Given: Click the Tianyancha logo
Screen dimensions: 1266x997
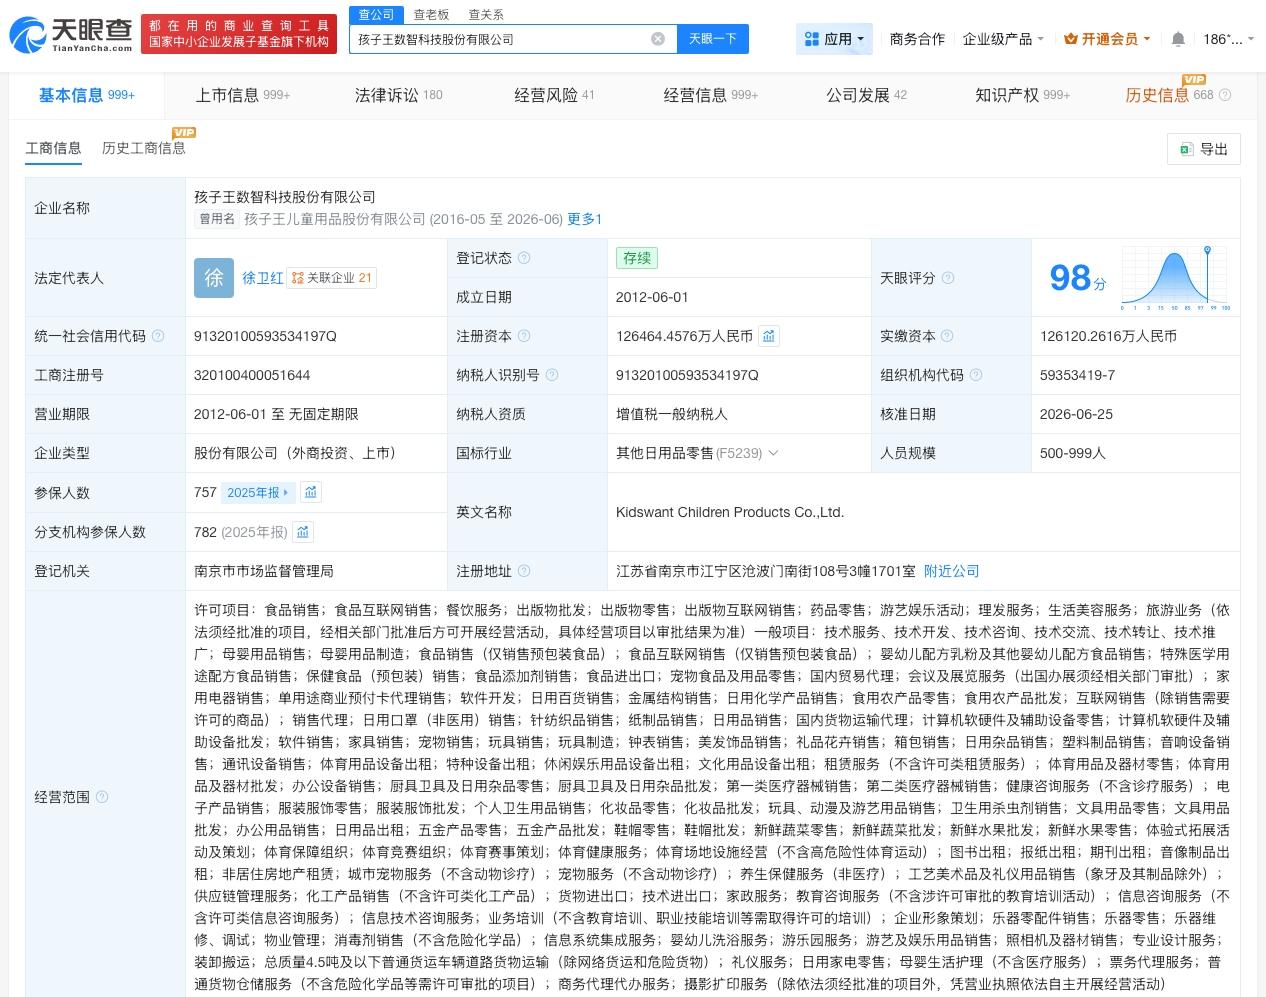Looking at the screenshot, I should coord(72,34).
